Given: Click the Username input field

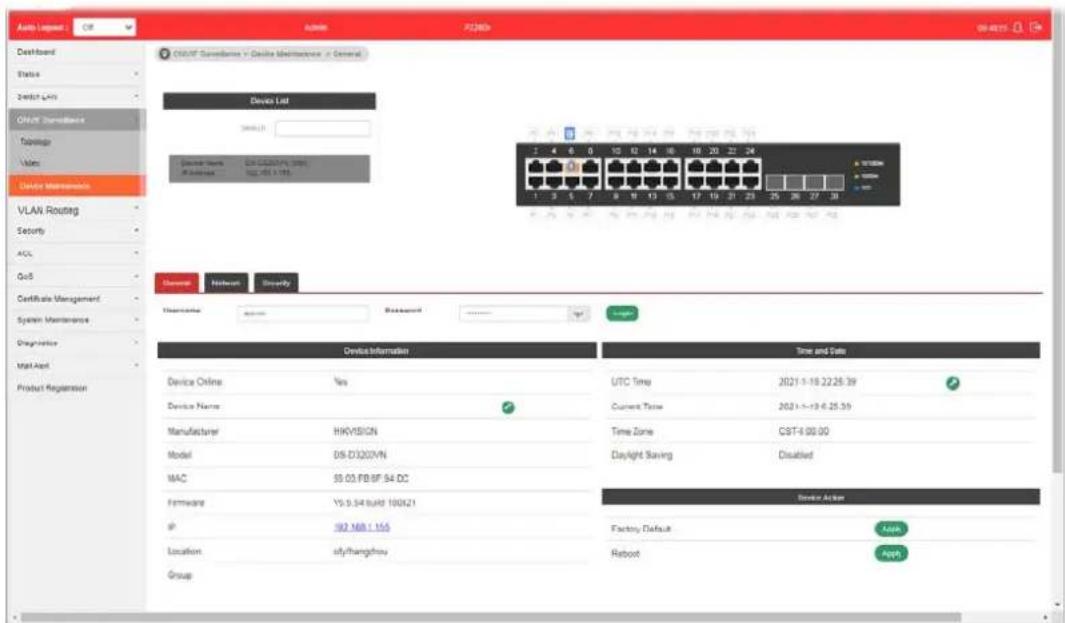Looking at the screenshot, I should coord(303,313).
